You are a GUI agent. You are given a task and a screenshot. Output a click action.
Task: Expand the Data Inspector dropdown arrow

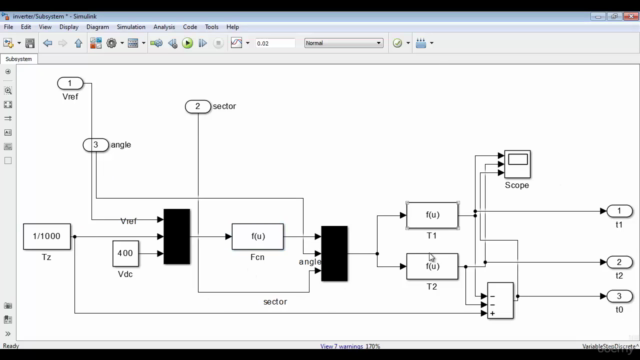pos(247,43)
